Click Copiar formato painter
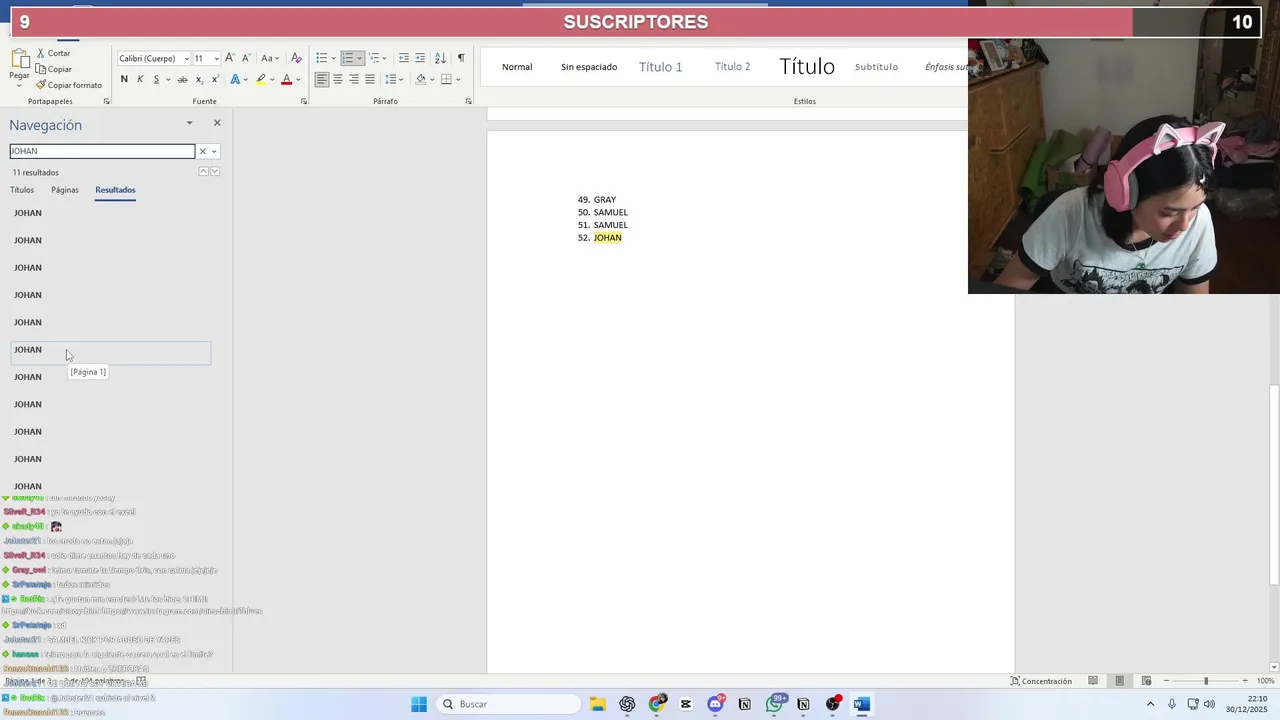The width and height of the screenshot is (1280, 720). coord(68,85)
